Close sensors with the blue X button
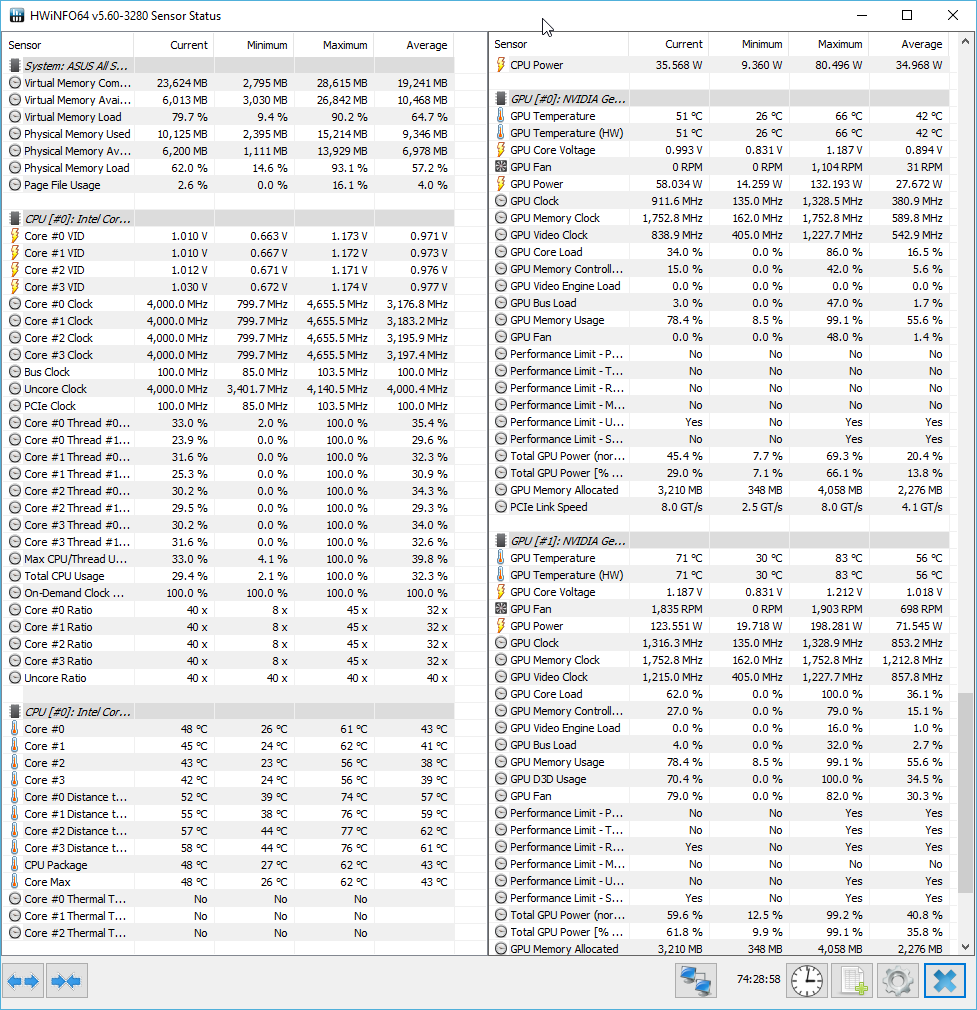 click(x=944, y=981)
